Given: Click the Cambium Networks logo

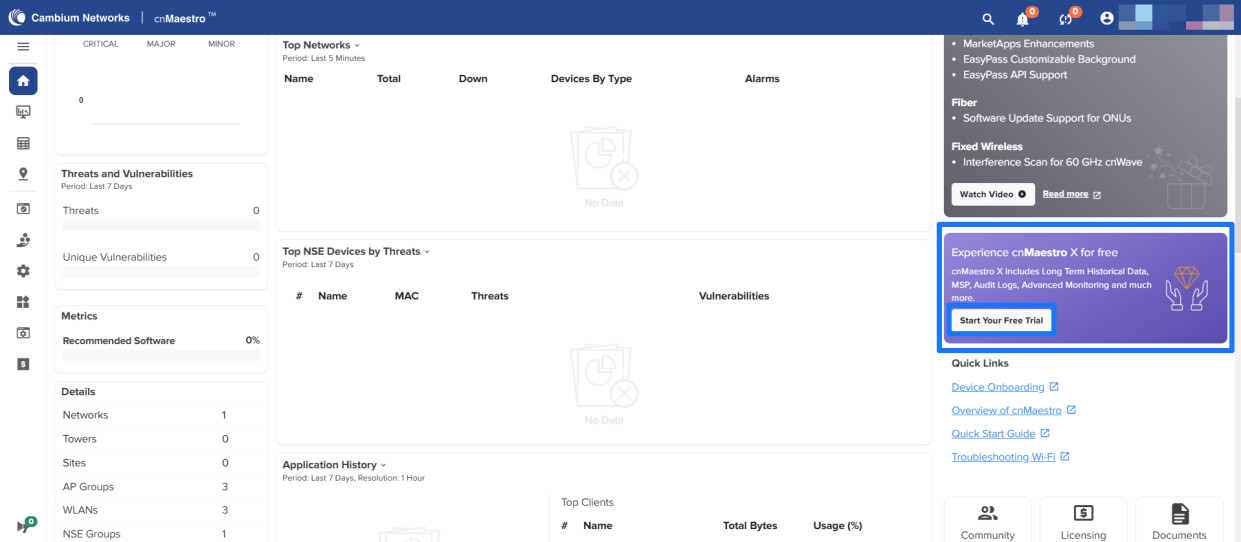Looking at the screenshot, I should coord(69,17).
